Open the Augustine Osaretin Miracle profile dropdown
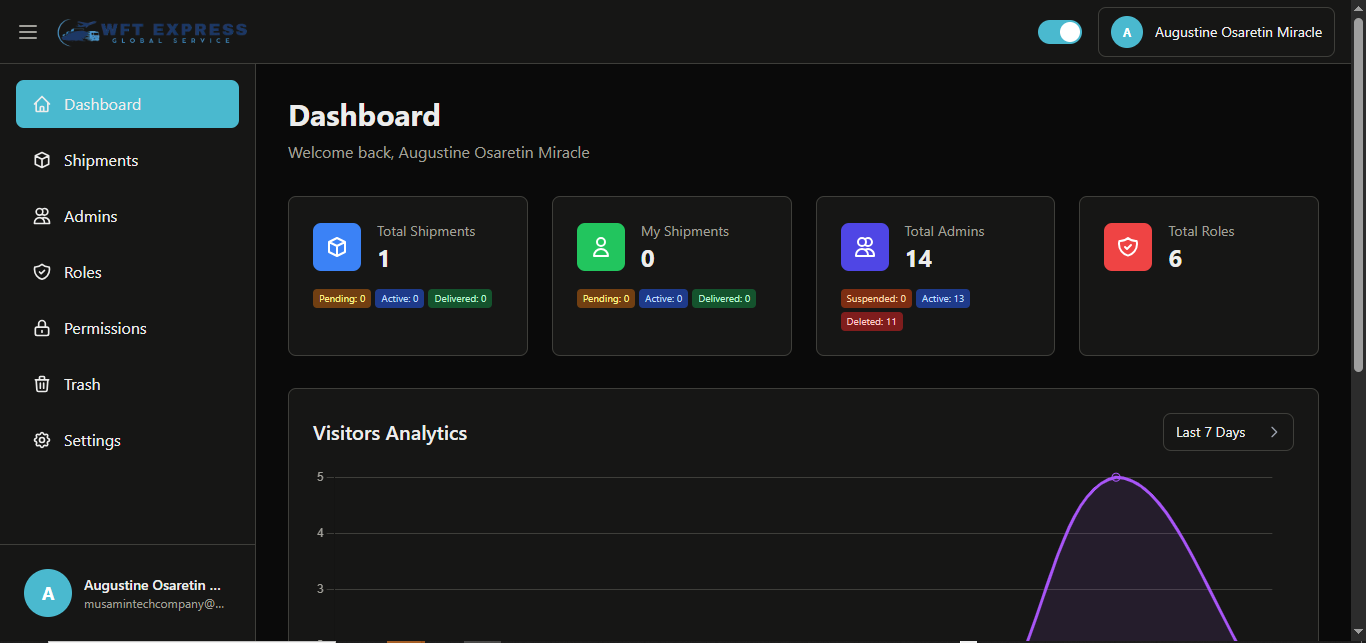Screen dimensions: 1366x643 click(1216, 31)
